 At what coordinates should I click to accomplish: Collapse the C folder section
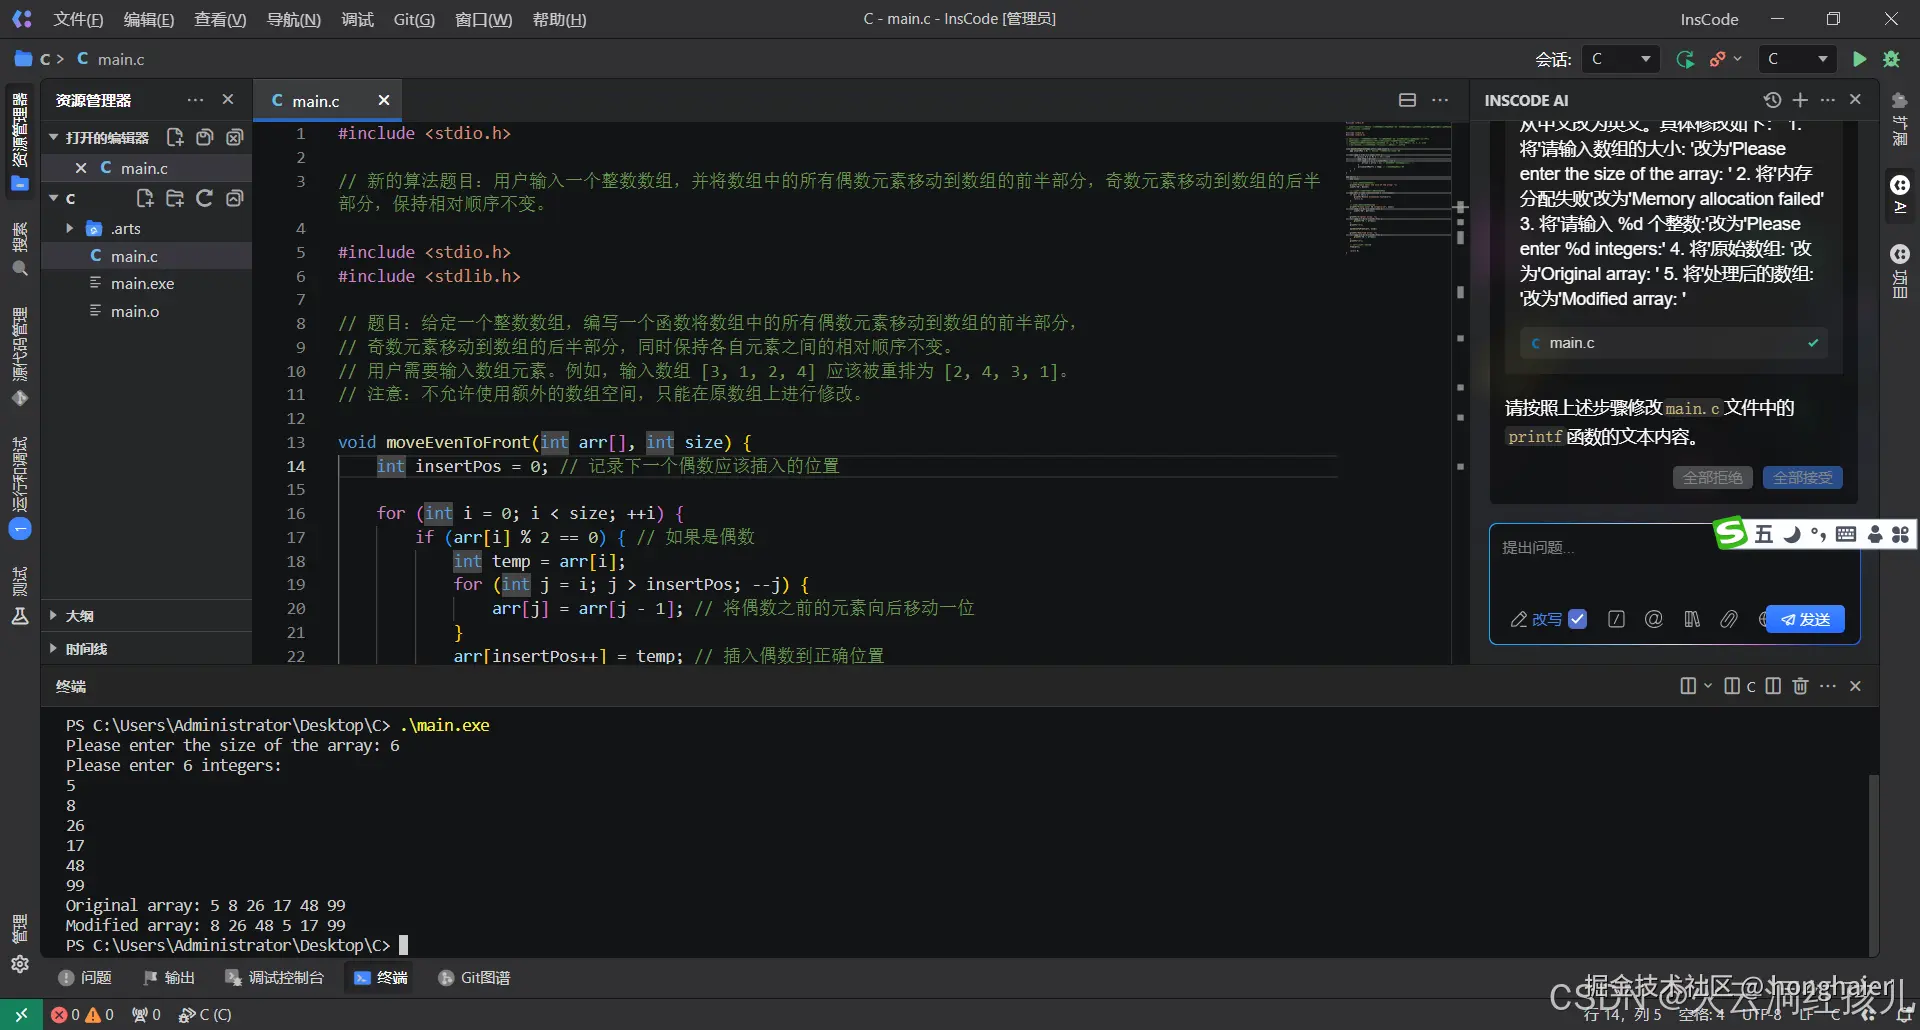[x=53, y=198]
